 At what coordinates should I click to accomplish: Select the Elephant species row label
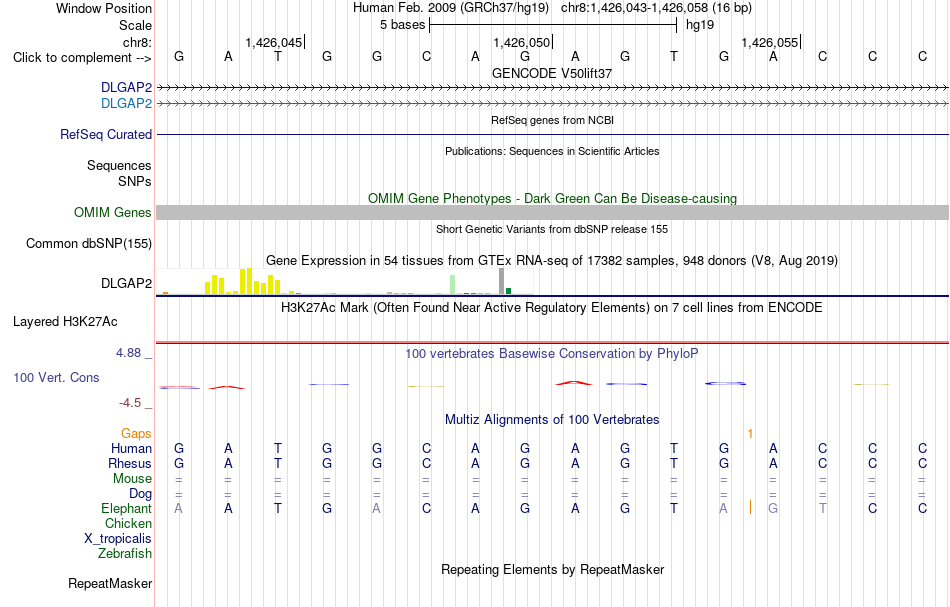pyautogui.click(x=126, y=508)
